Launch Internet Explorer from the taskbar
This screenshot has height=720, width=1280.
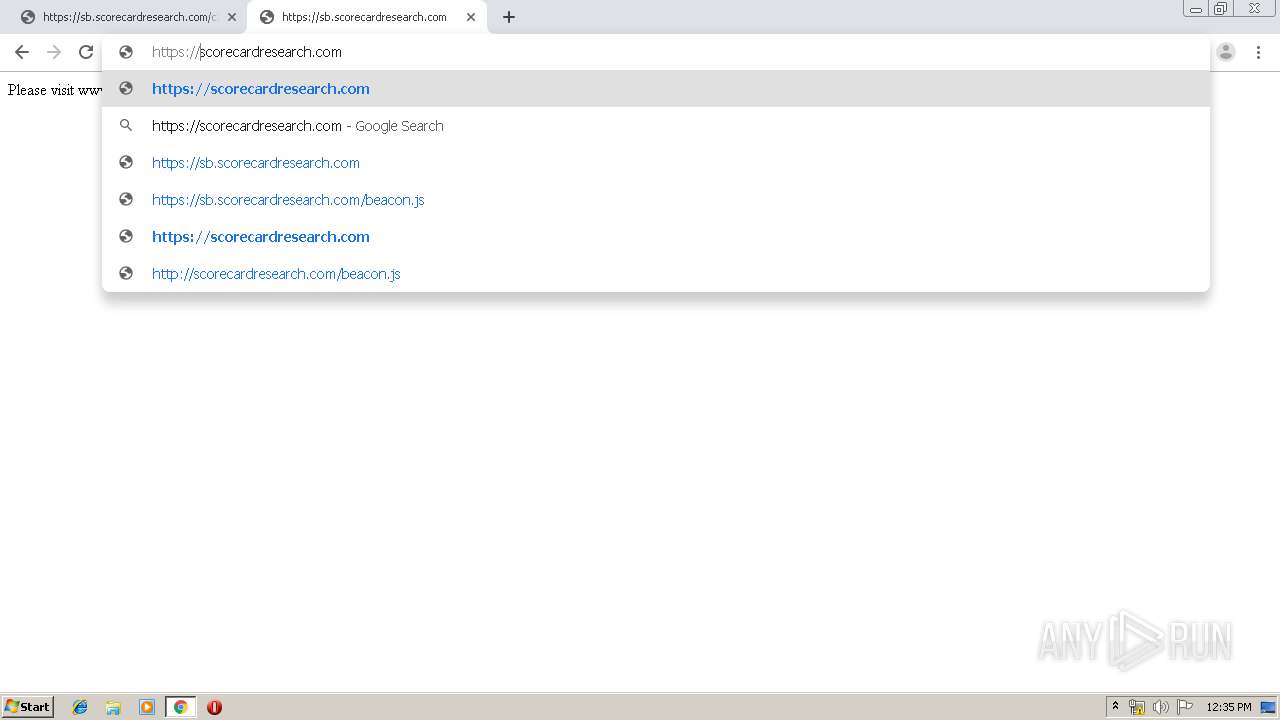coord(80,707)
